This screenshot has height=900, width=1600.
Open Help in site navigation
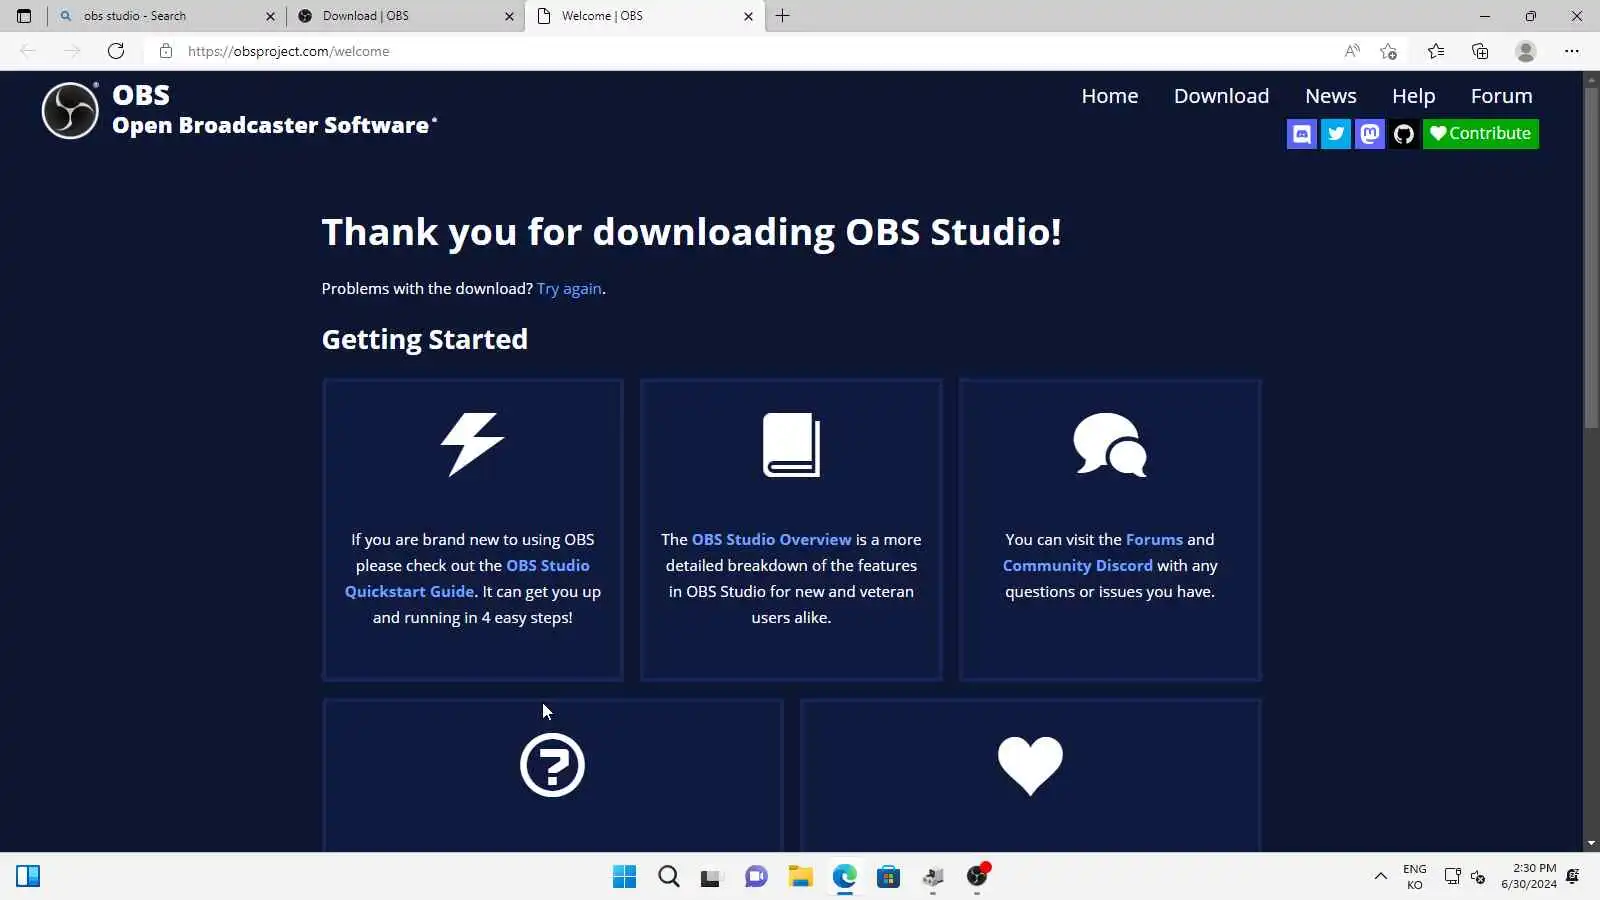click(1413, 96)
